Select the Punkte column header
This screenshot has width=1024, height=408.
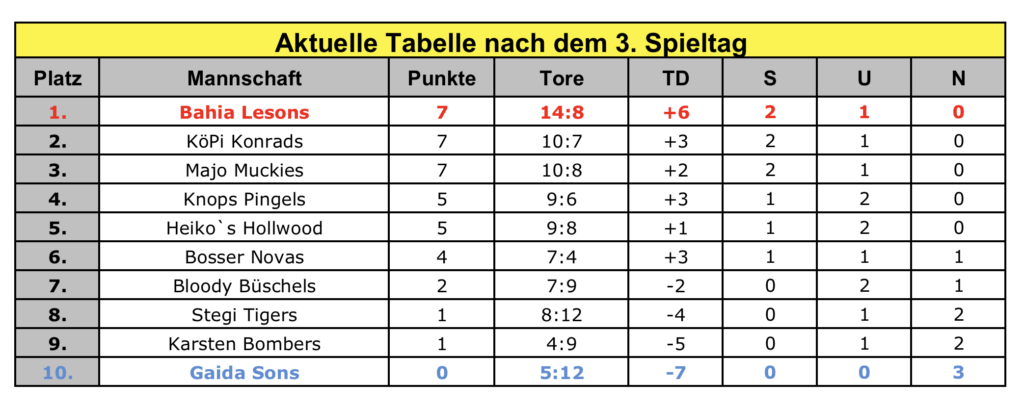click(x=441, y=78)
